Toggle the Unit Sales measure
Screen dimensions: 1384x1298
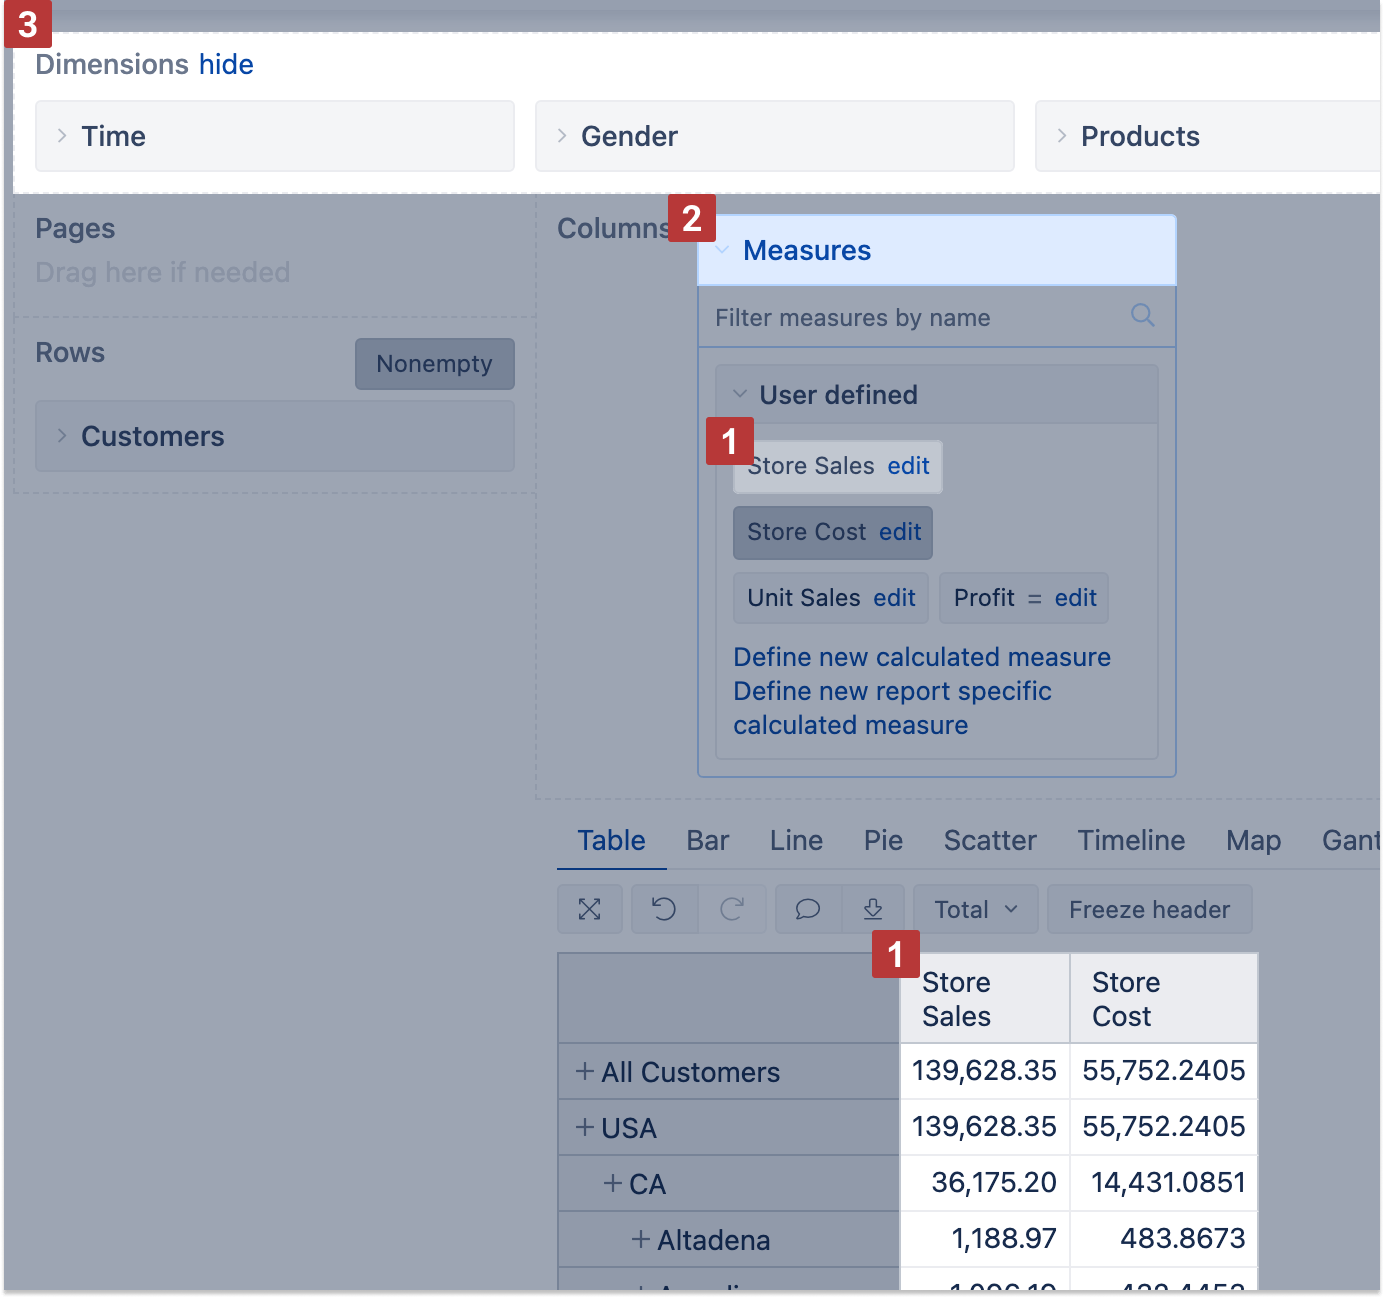pos(803,598)
